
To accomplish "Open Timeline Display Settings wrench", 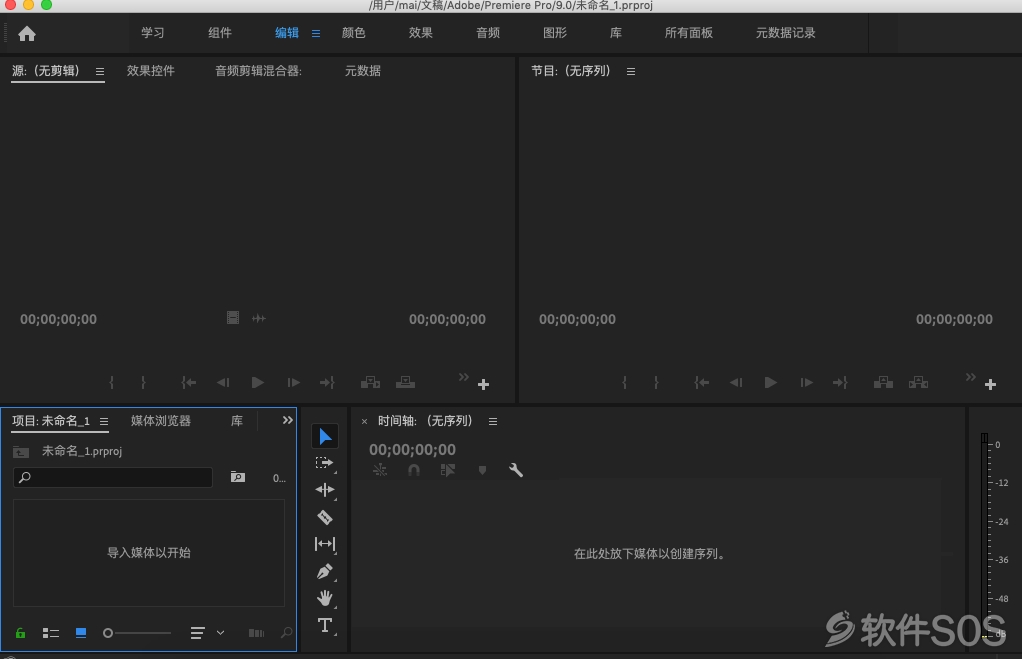I will (x=516, y=470).
